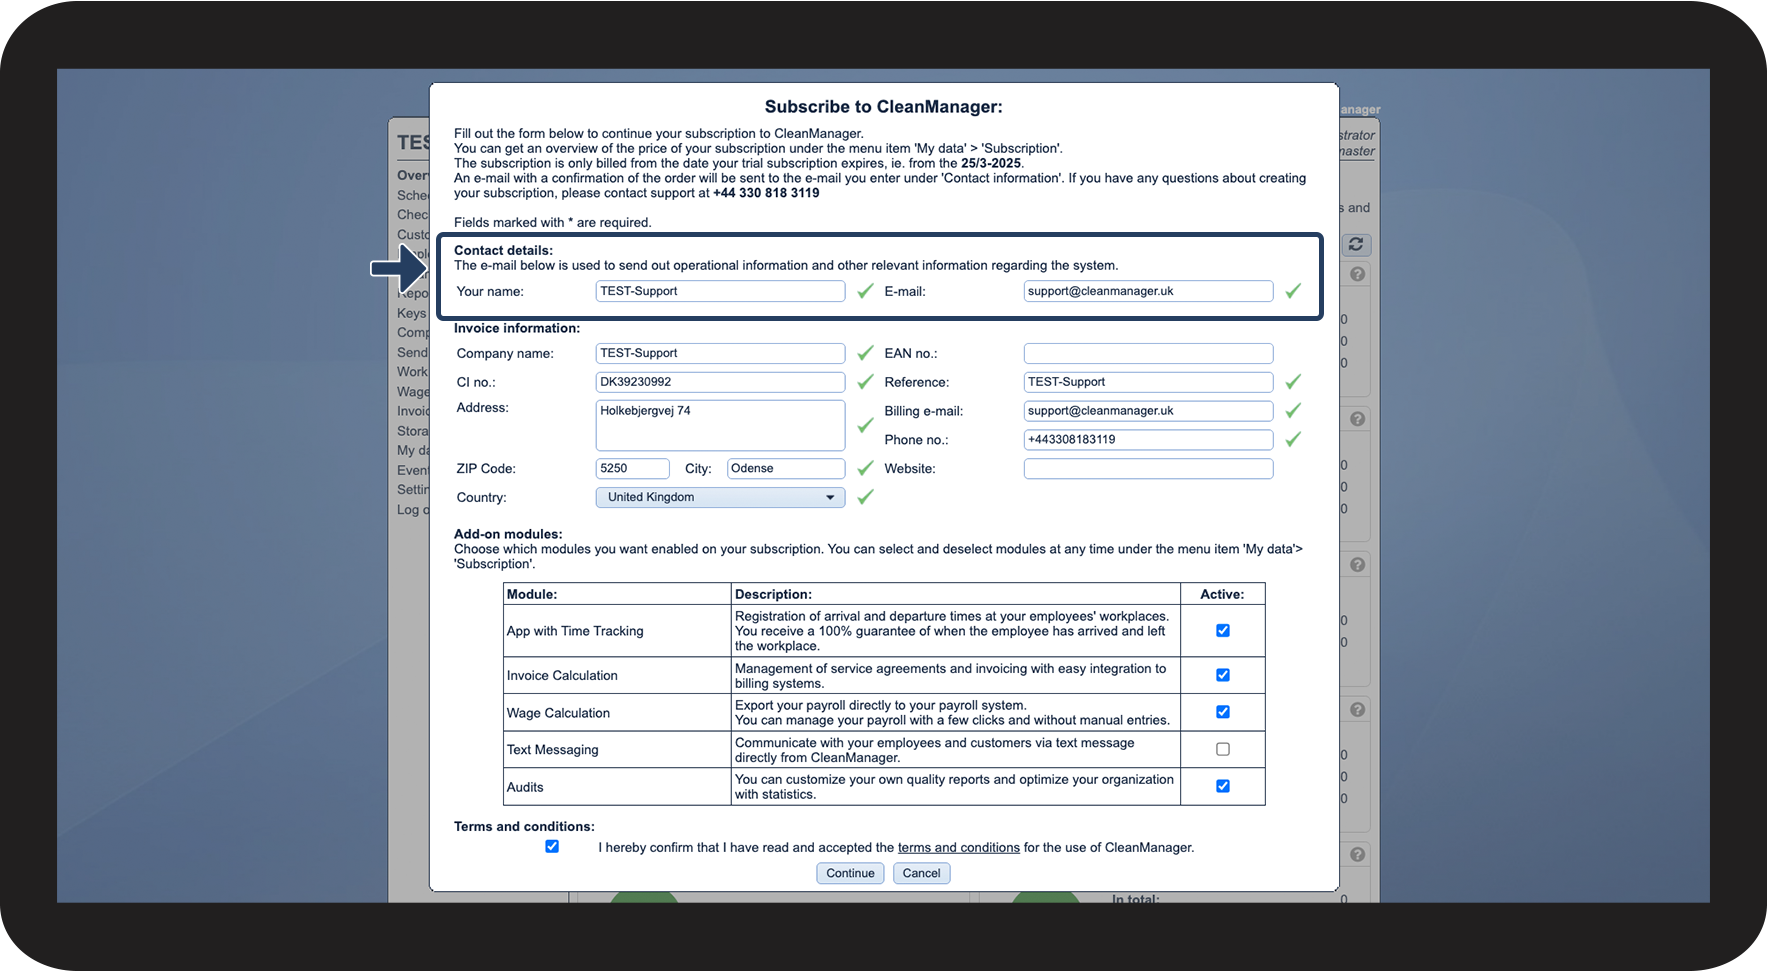Click the Billing e-mail field
Screen dimensions: 1767x971
click(1148, 411)
